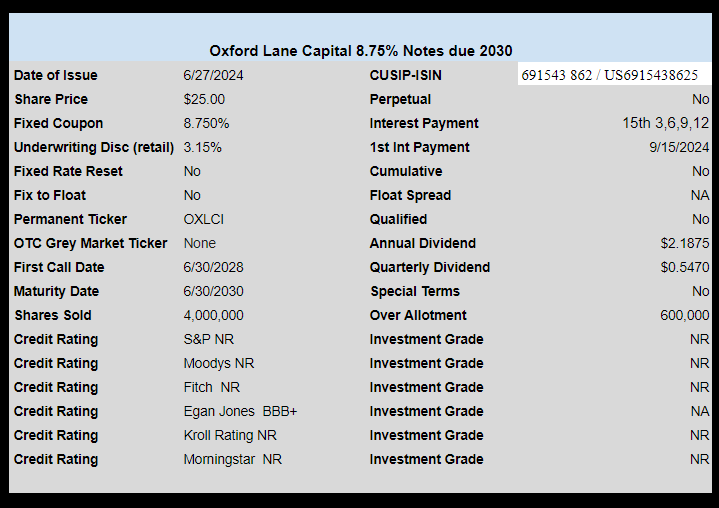The width and height of the screenshot is (719, 508).
Task: Select the Share Price value $25.00
Action: tap(204, 99)
